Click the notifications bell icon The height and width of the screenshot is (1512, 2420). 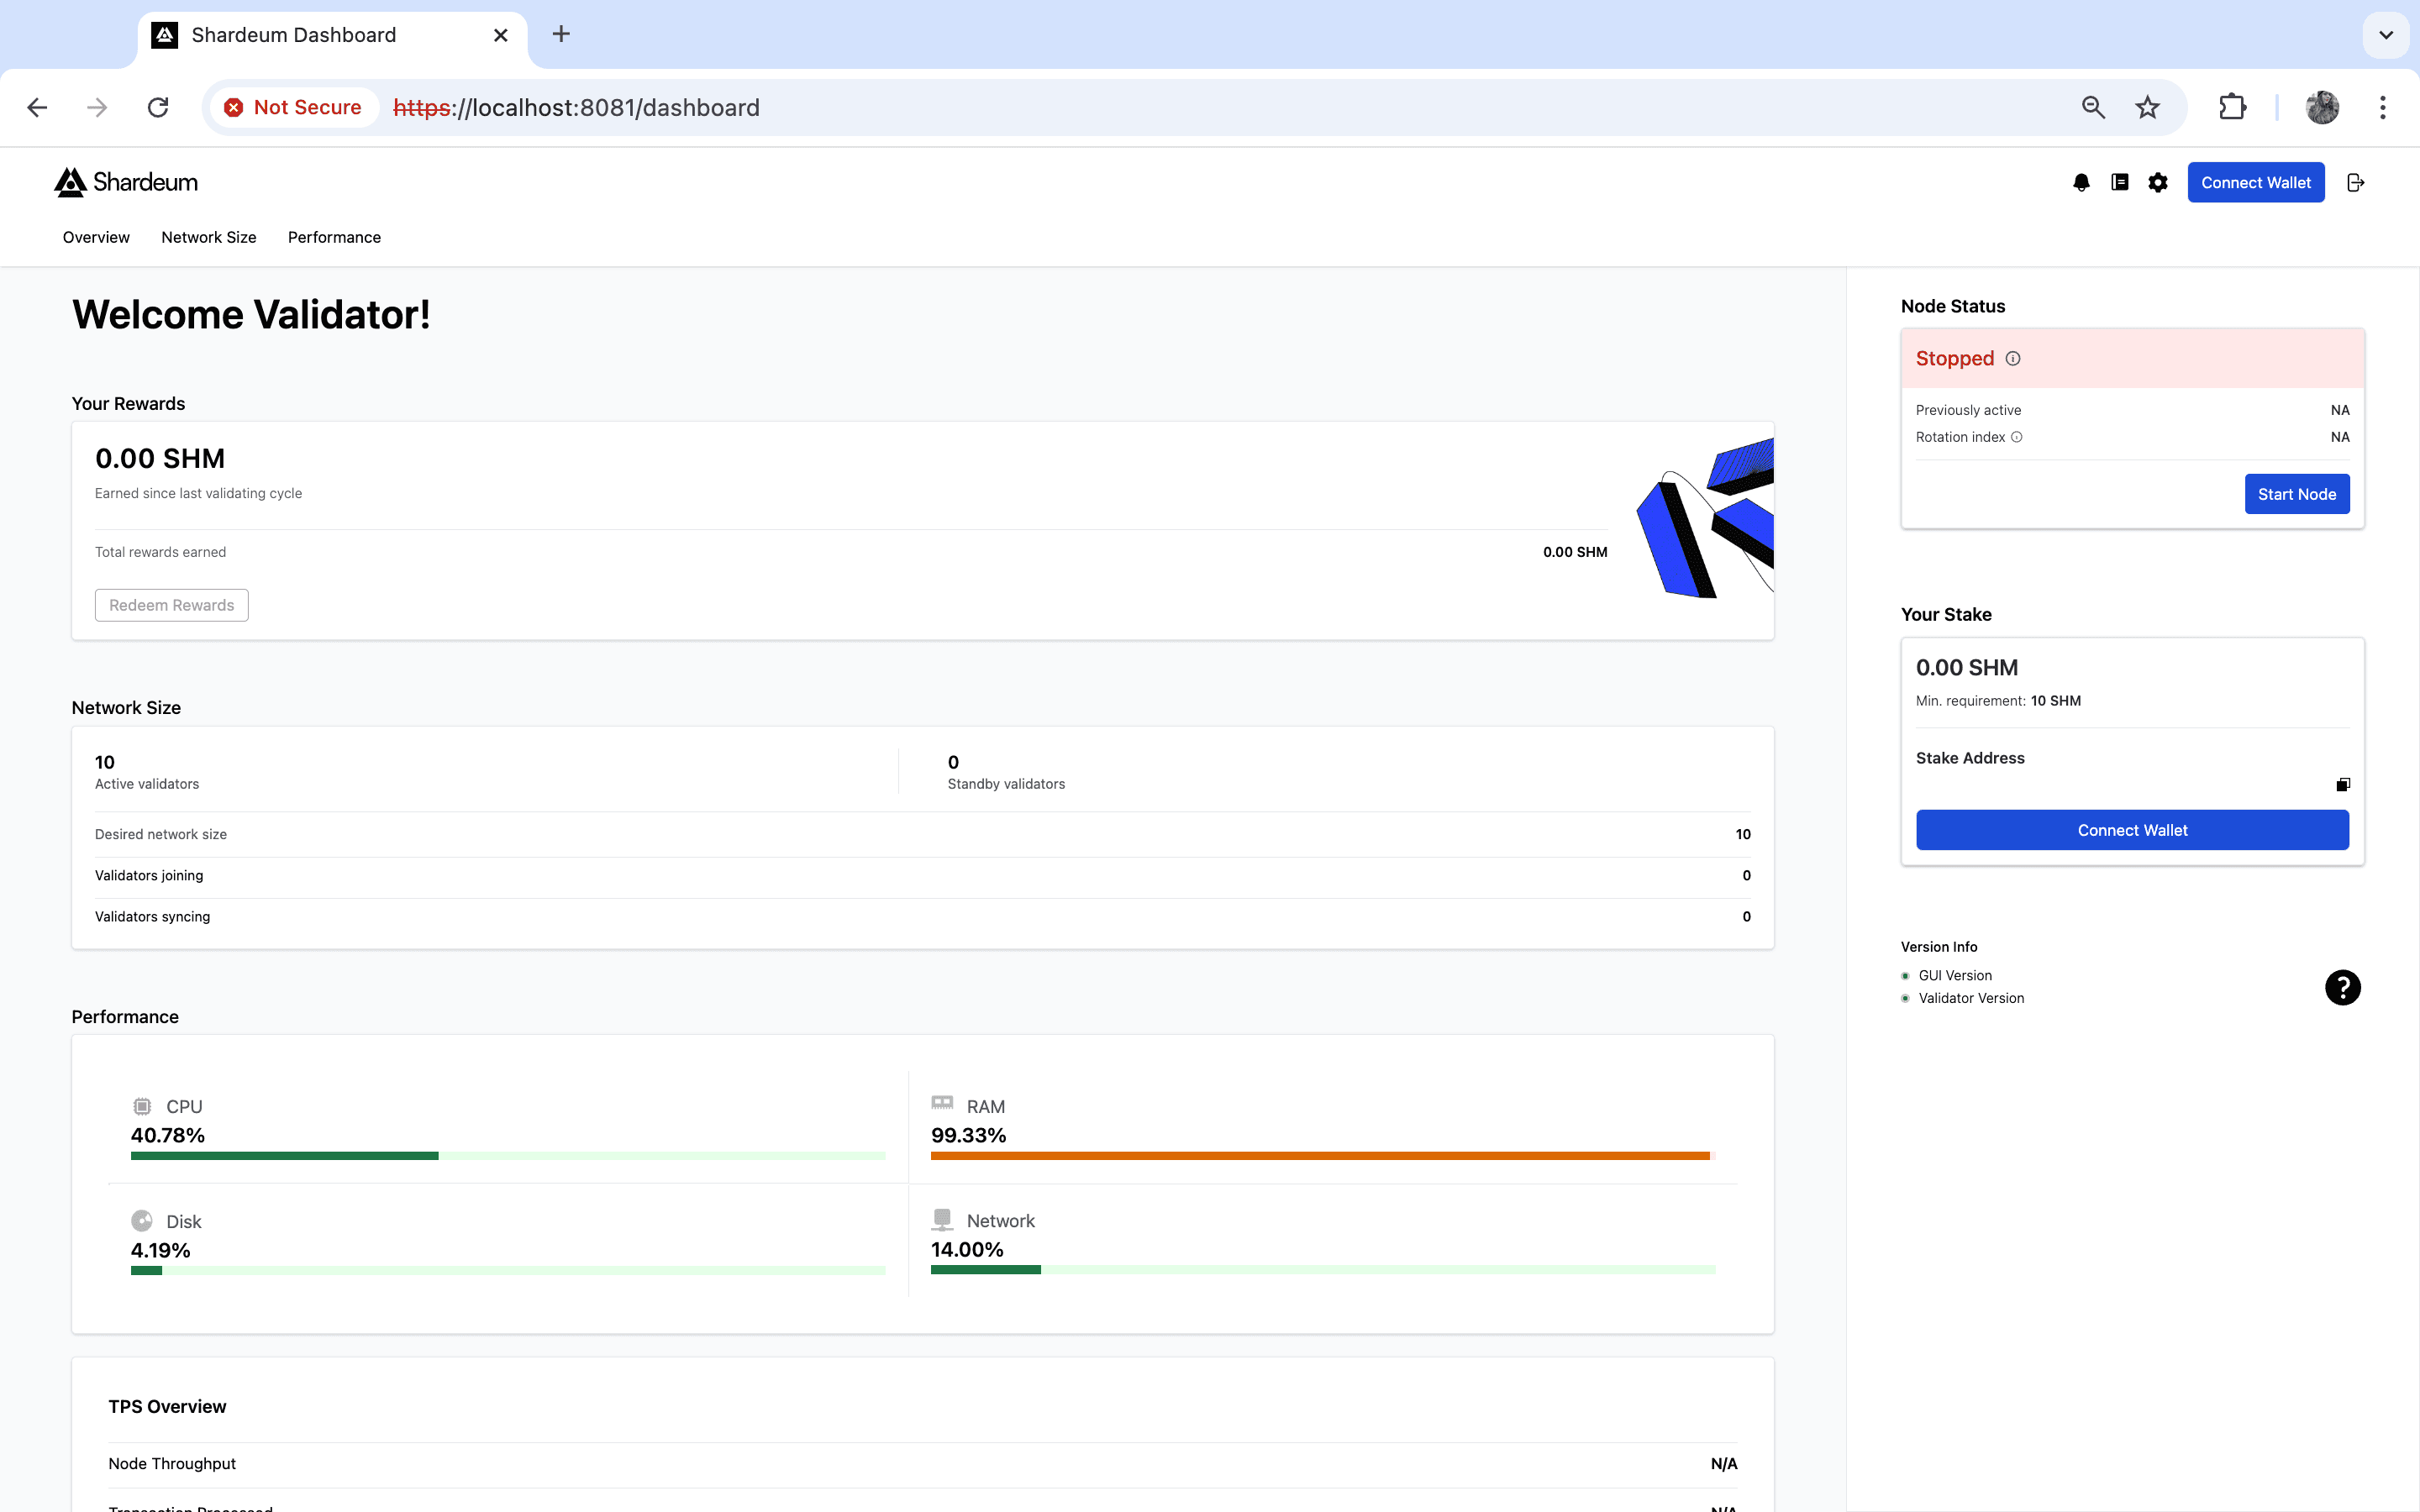pyautogui.click(x=2081, y=182)
